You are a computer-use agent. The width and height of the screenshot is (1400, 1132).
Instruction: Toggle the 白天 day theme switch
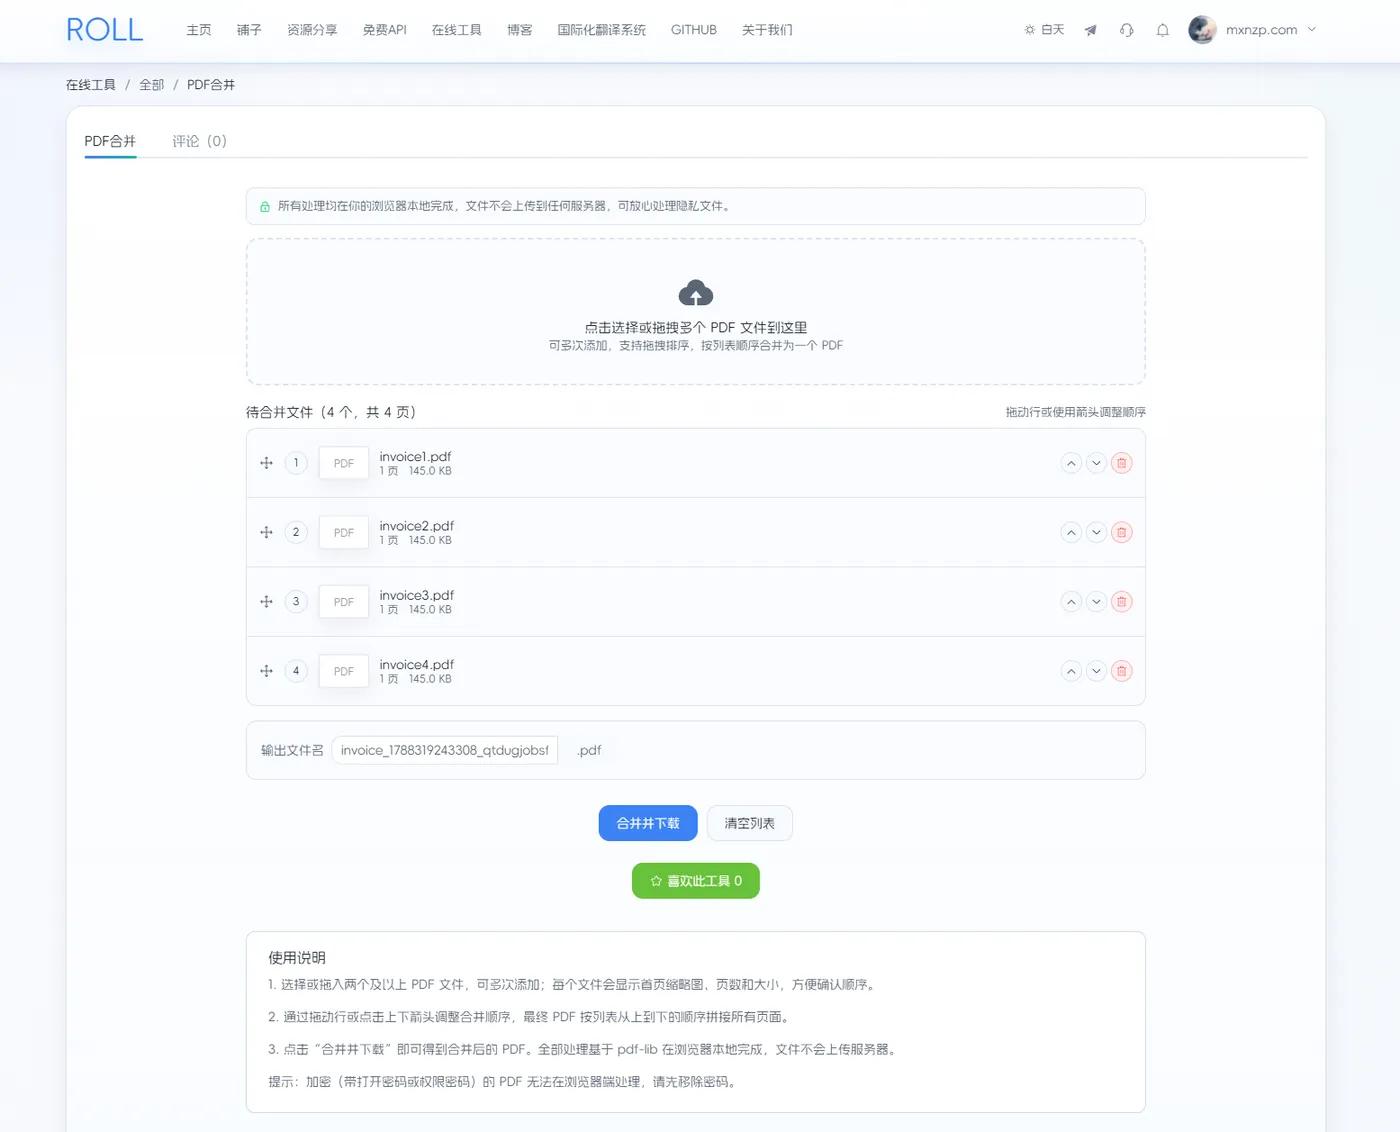click(1044, 30)
